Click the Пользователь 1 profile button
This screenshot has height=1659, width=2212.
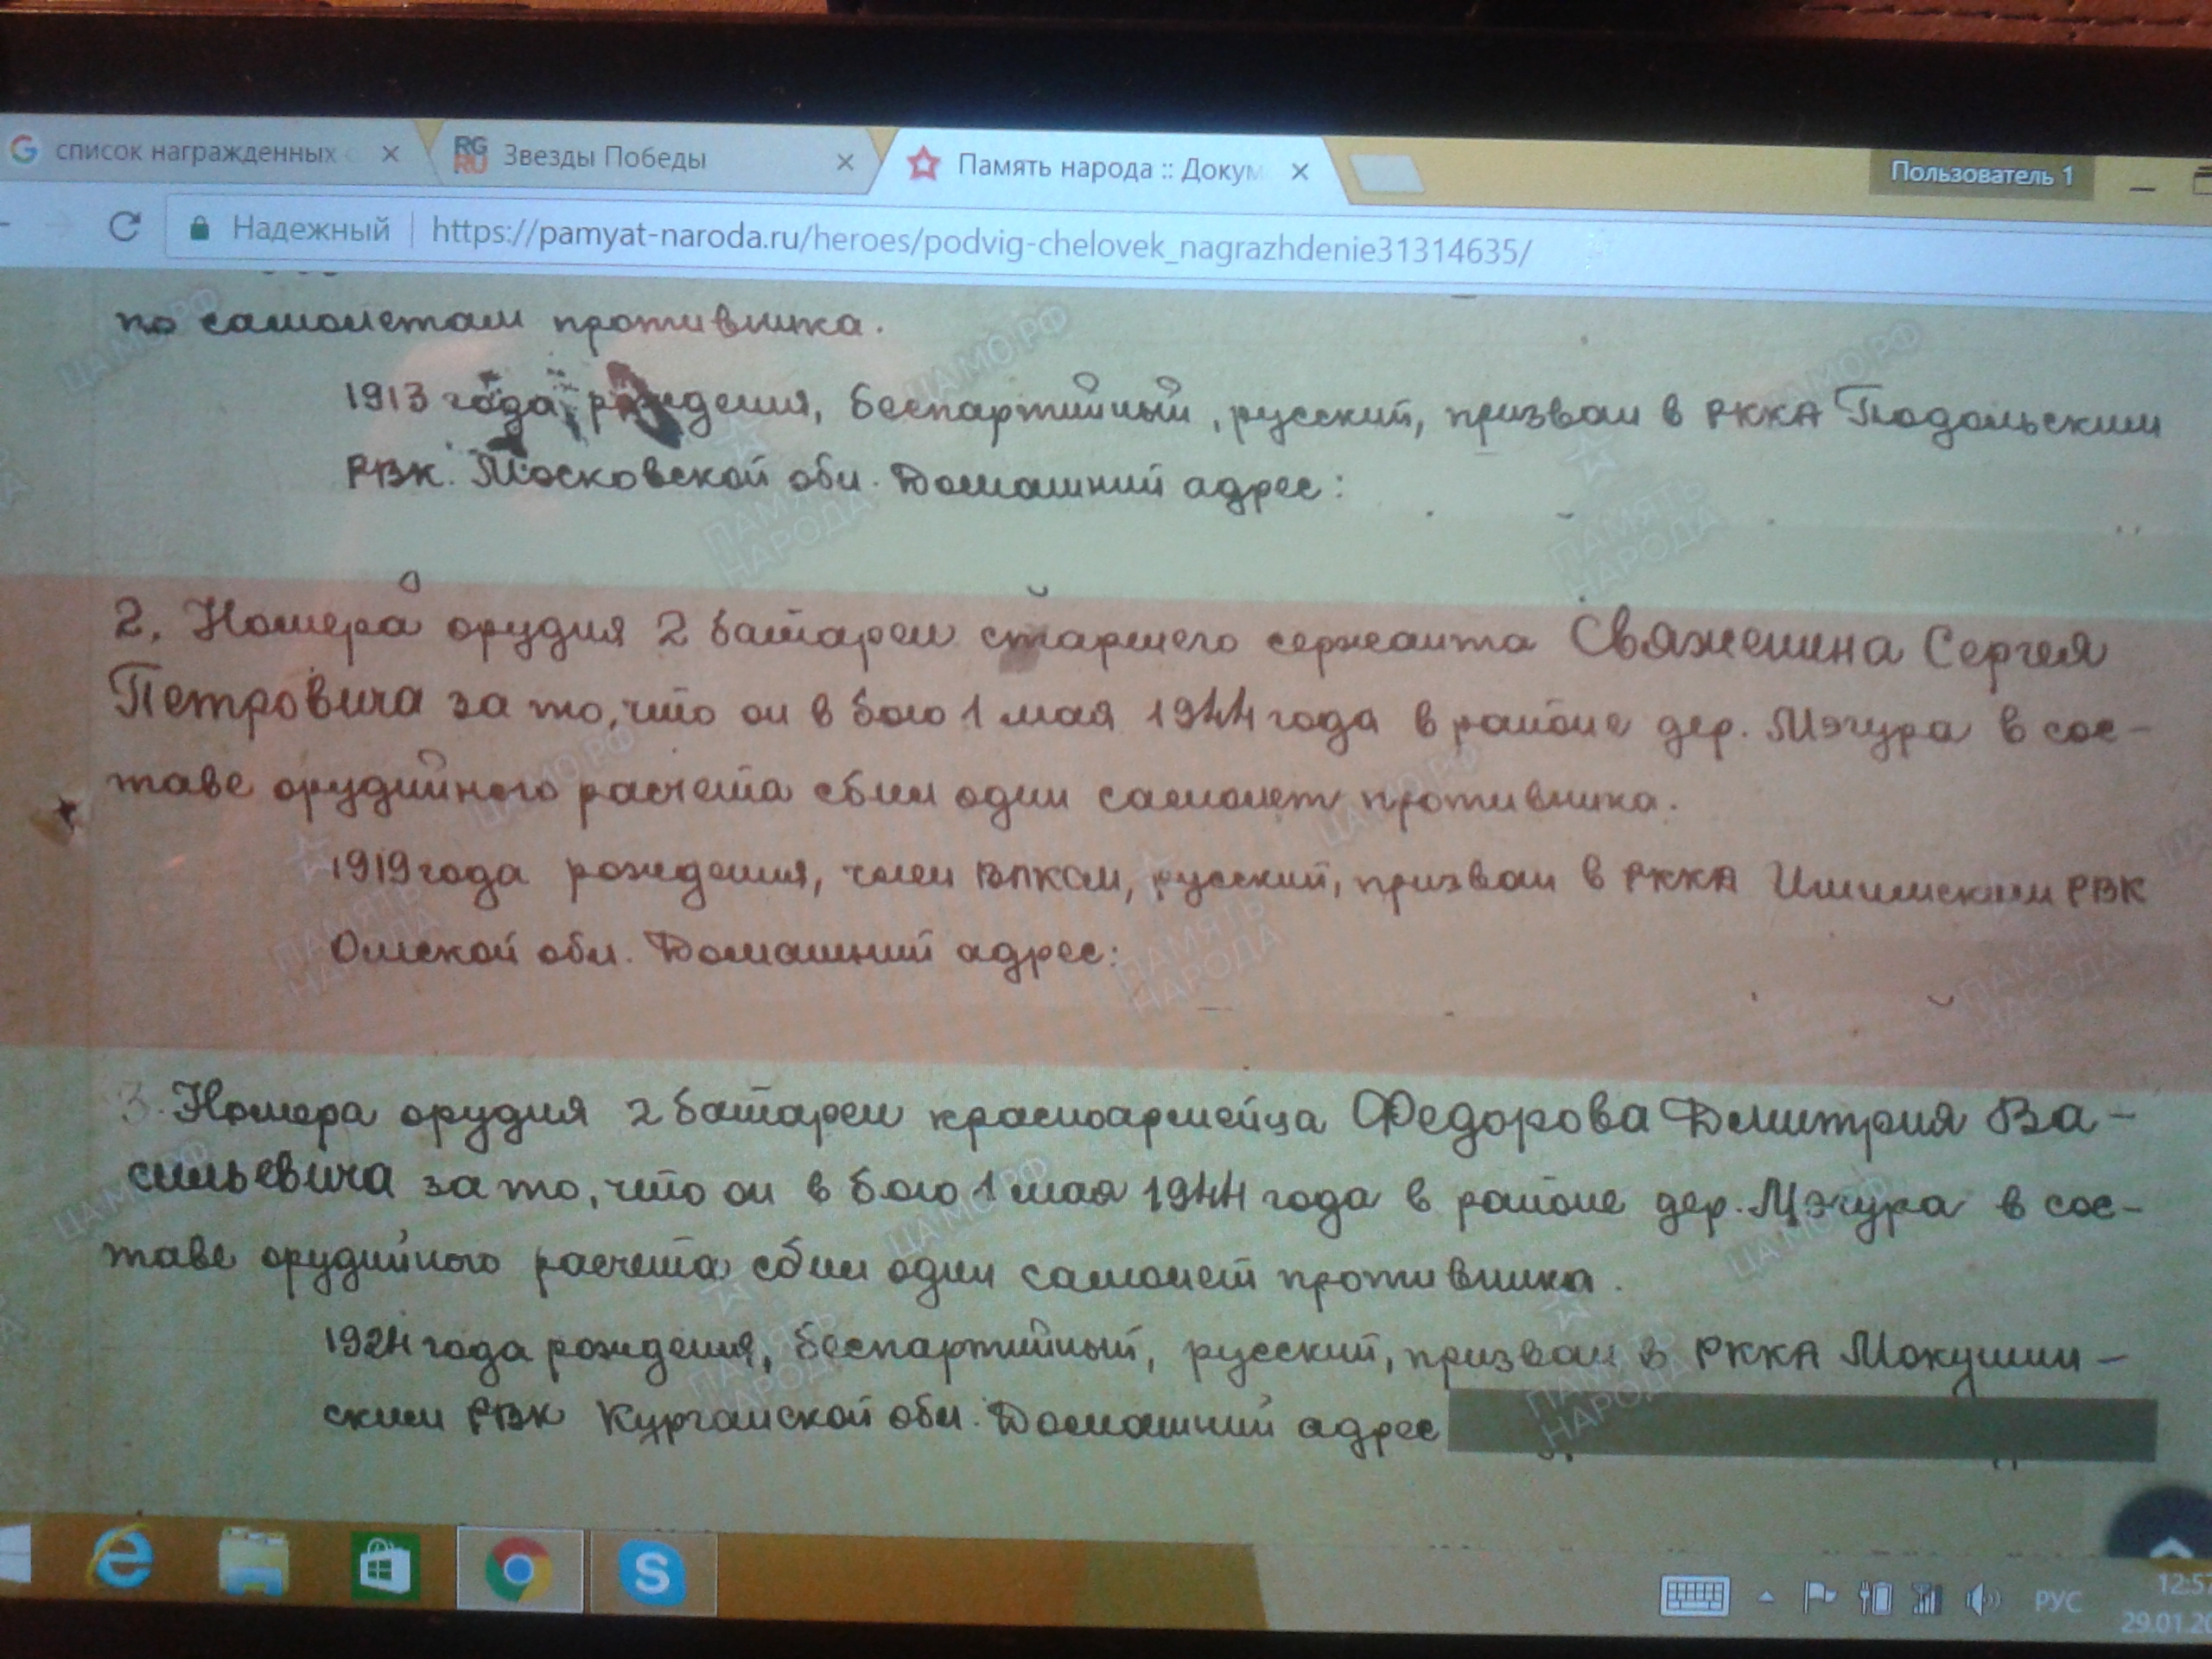[1981, 175]
